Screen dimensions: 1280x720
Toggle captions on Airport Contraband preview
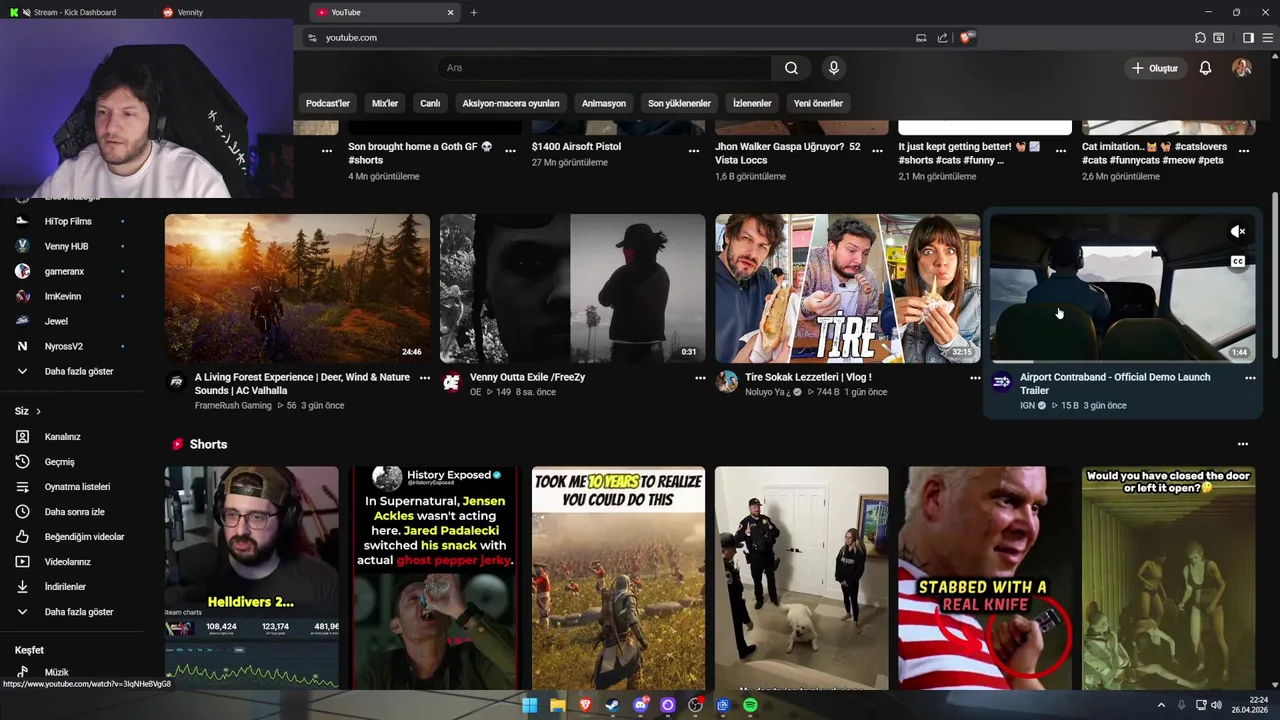click(x=1238, y=262)
